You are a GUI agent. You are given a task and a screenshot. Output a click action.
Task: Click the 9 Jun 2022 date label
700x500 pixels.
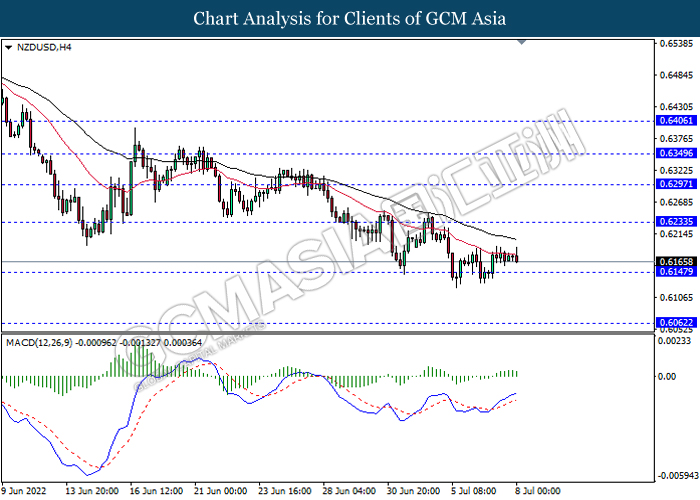pyautogui.click(x=24, y=491)
